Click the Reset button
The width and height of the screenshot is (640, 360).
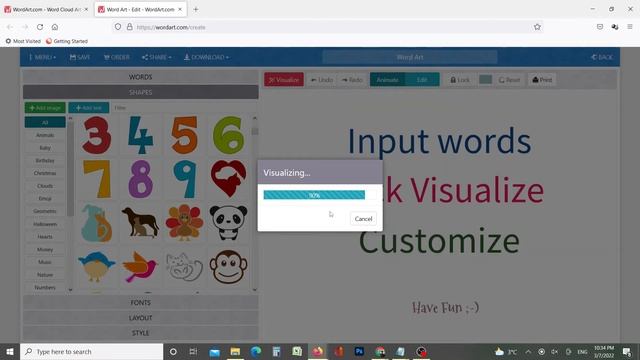pos(509,80)
